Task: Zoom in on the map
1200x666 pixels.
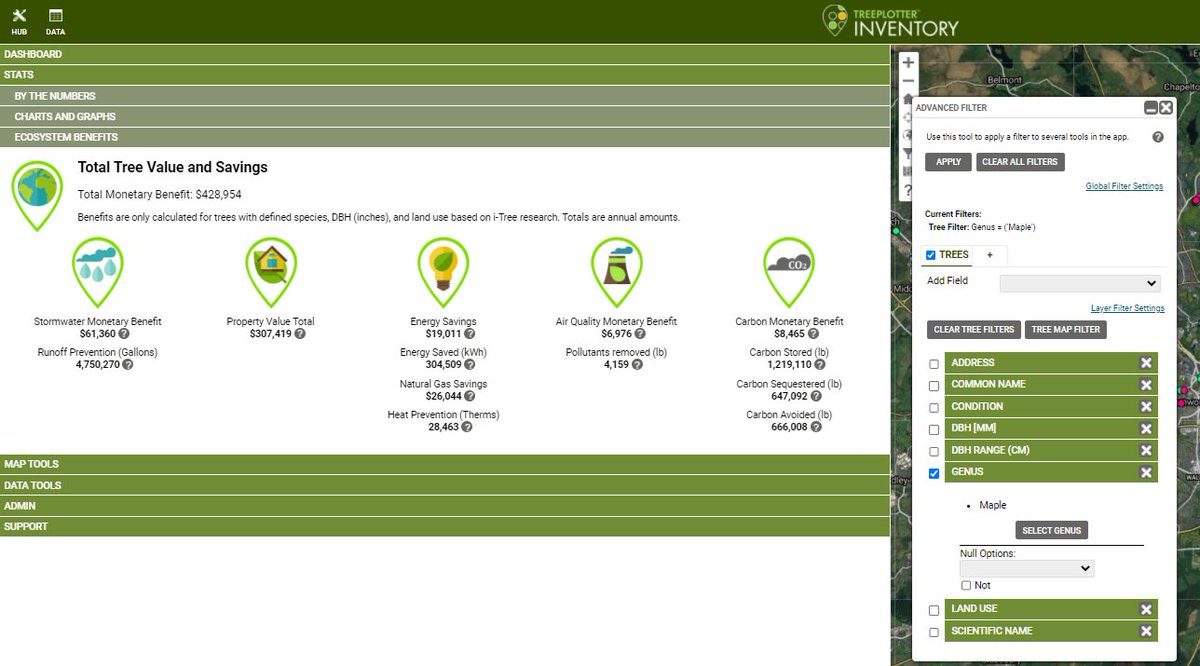Action: tap(908, 62)
